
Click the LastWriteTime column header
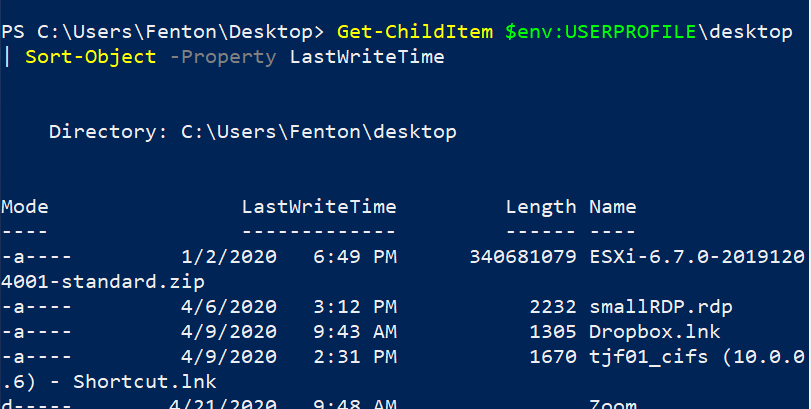pyautogui.click(x=319, y=207)
